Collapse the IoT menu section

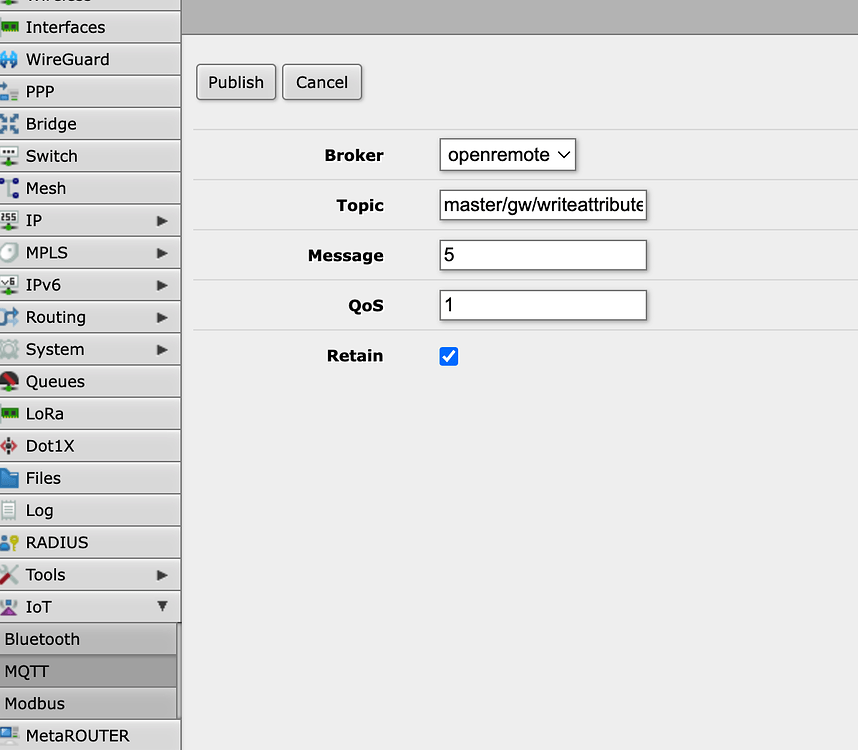[x=162, y=607]
